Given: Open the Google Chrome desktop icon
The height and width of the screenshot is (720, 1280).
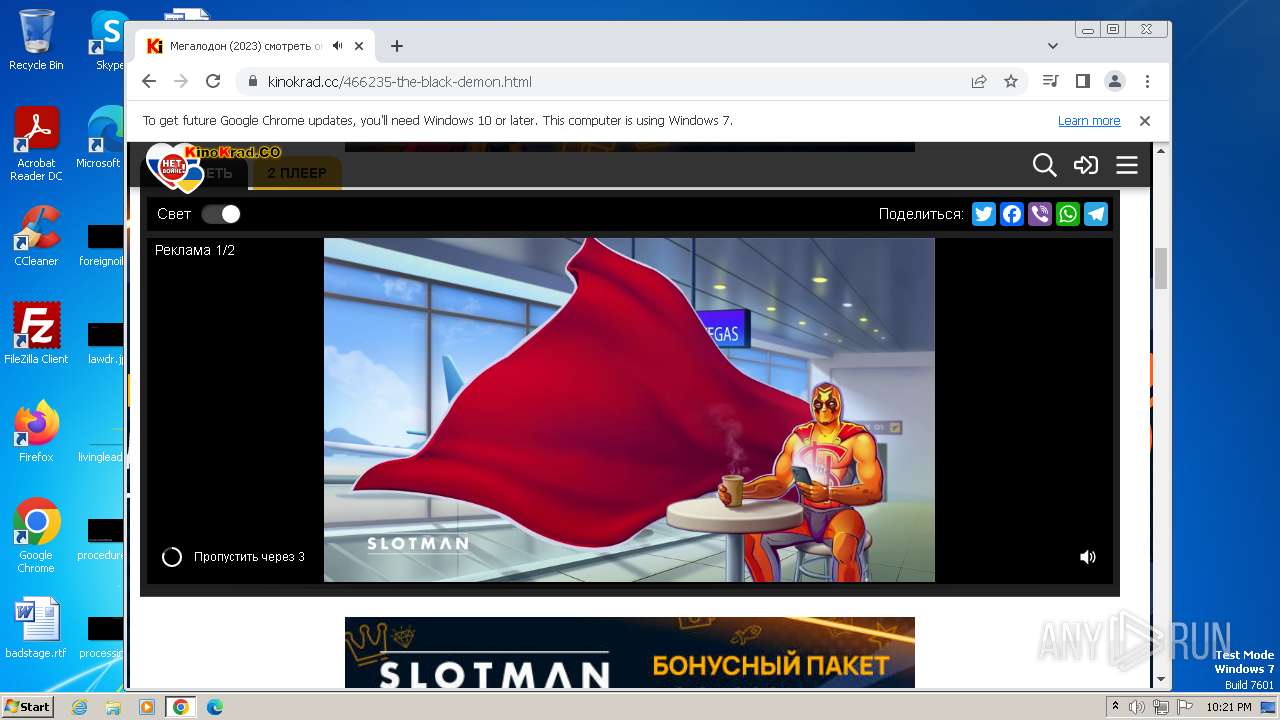Looking at the screenshot, I should (36, 535).
